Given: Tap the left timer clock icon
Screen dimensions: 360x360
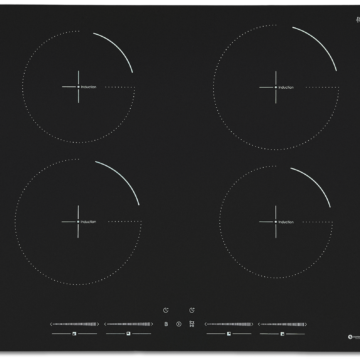Looking at the screenshot, I should pos(166,310).
